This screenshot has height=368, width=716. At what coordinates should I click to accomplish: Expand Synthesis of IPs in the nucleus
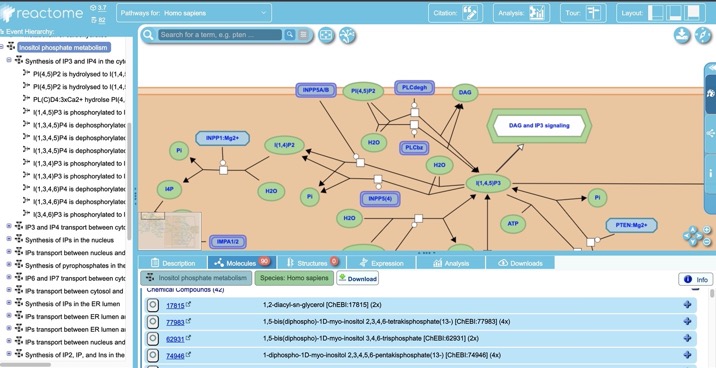[9, 239]
